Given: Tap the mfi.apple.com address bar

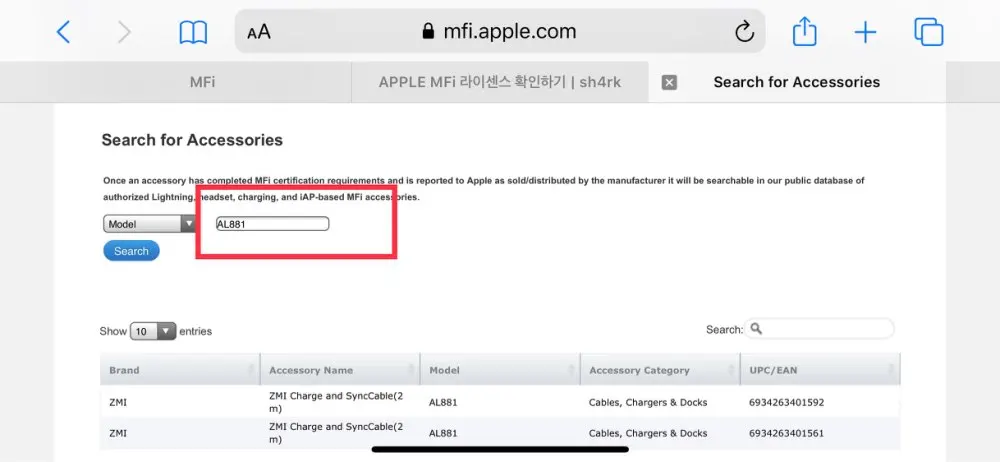Looking at the screenshot, I should pyautogui.click(x=500, y=31).
